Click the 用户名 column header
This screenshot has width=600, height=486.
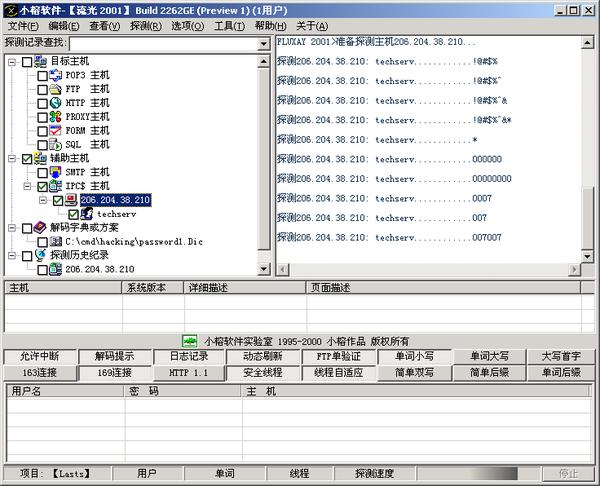(x=65, y=391)
